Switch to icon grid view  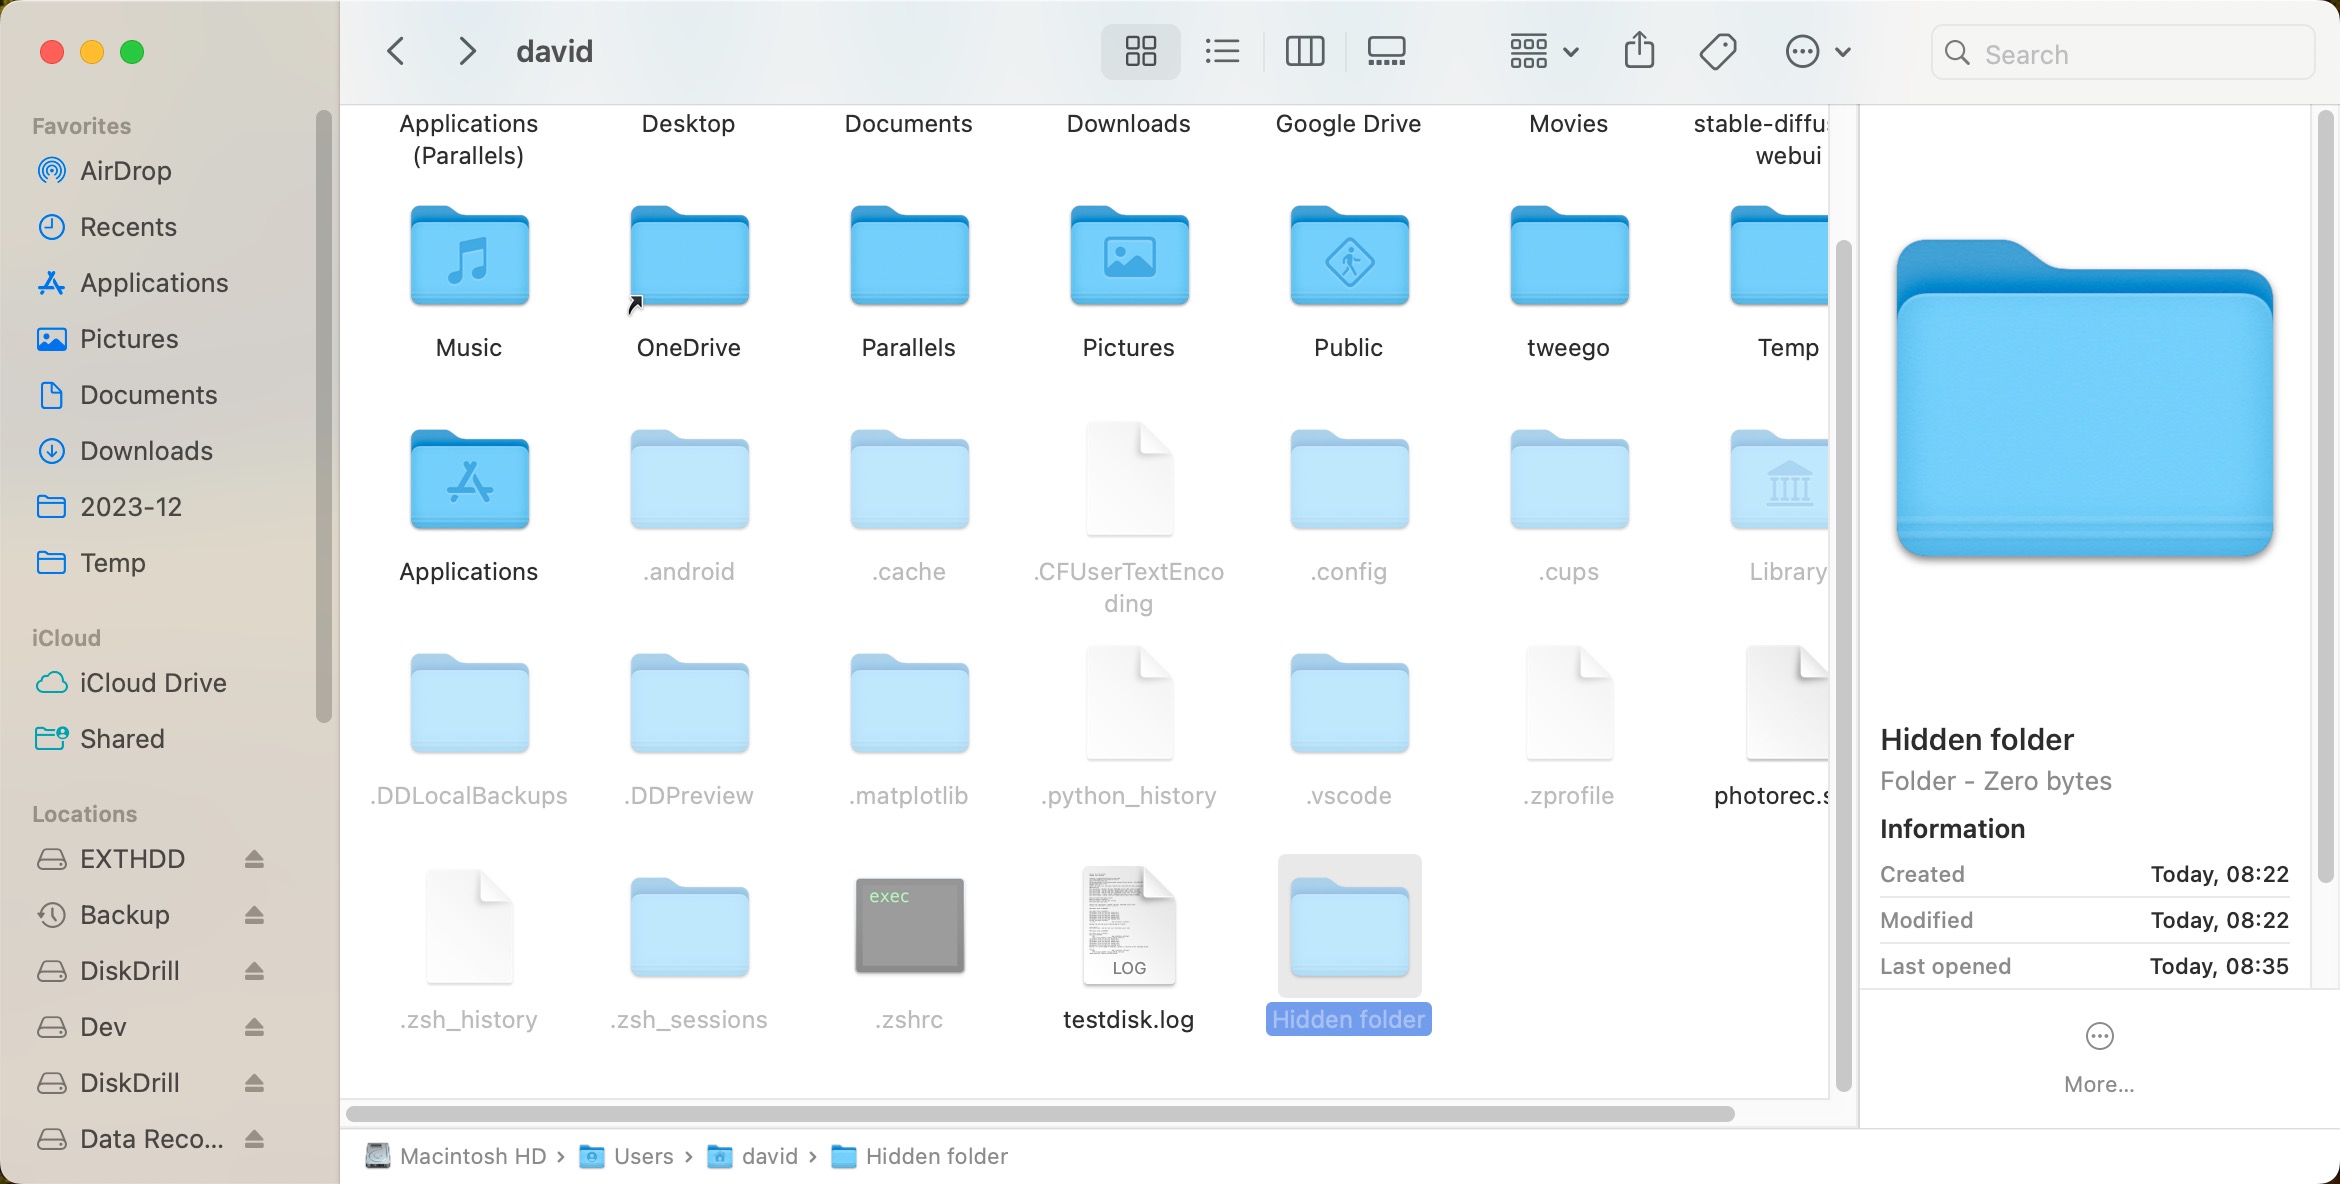(x=1141, y=50)
